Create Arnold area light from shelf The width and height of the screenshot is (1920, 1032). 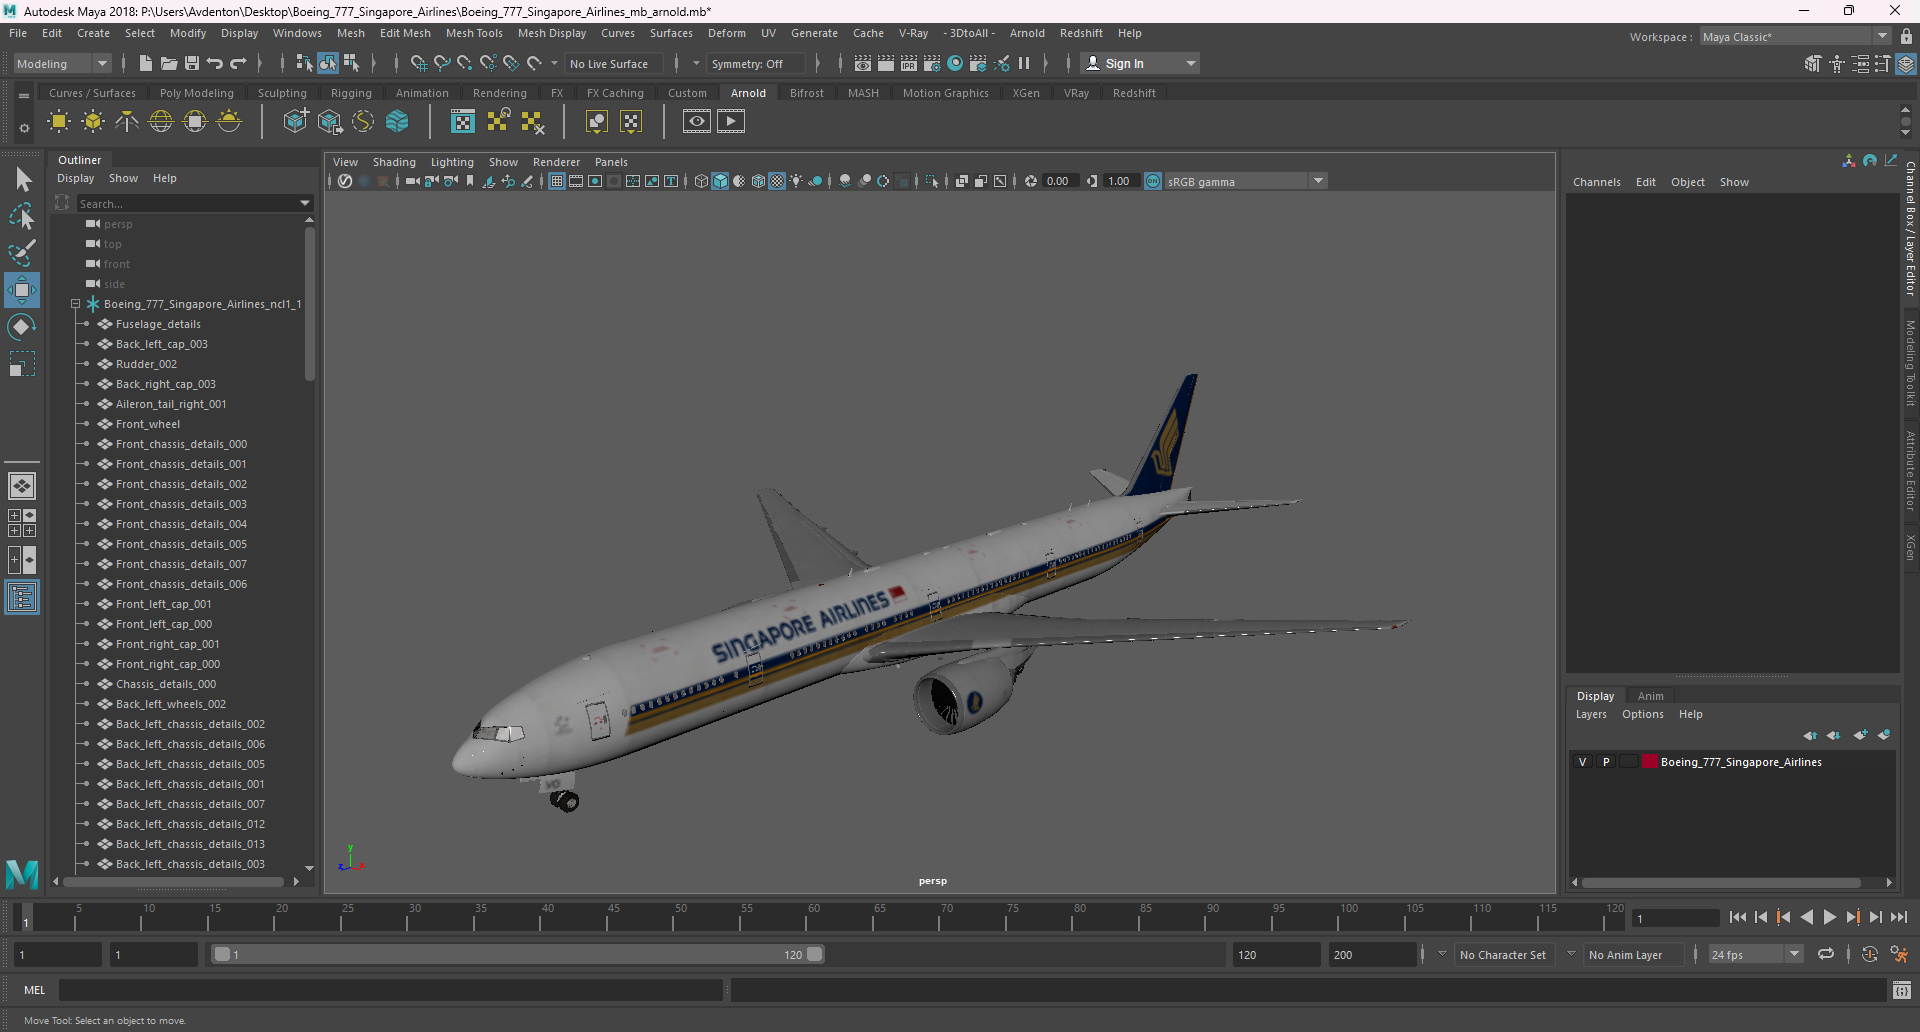(59, 122)
